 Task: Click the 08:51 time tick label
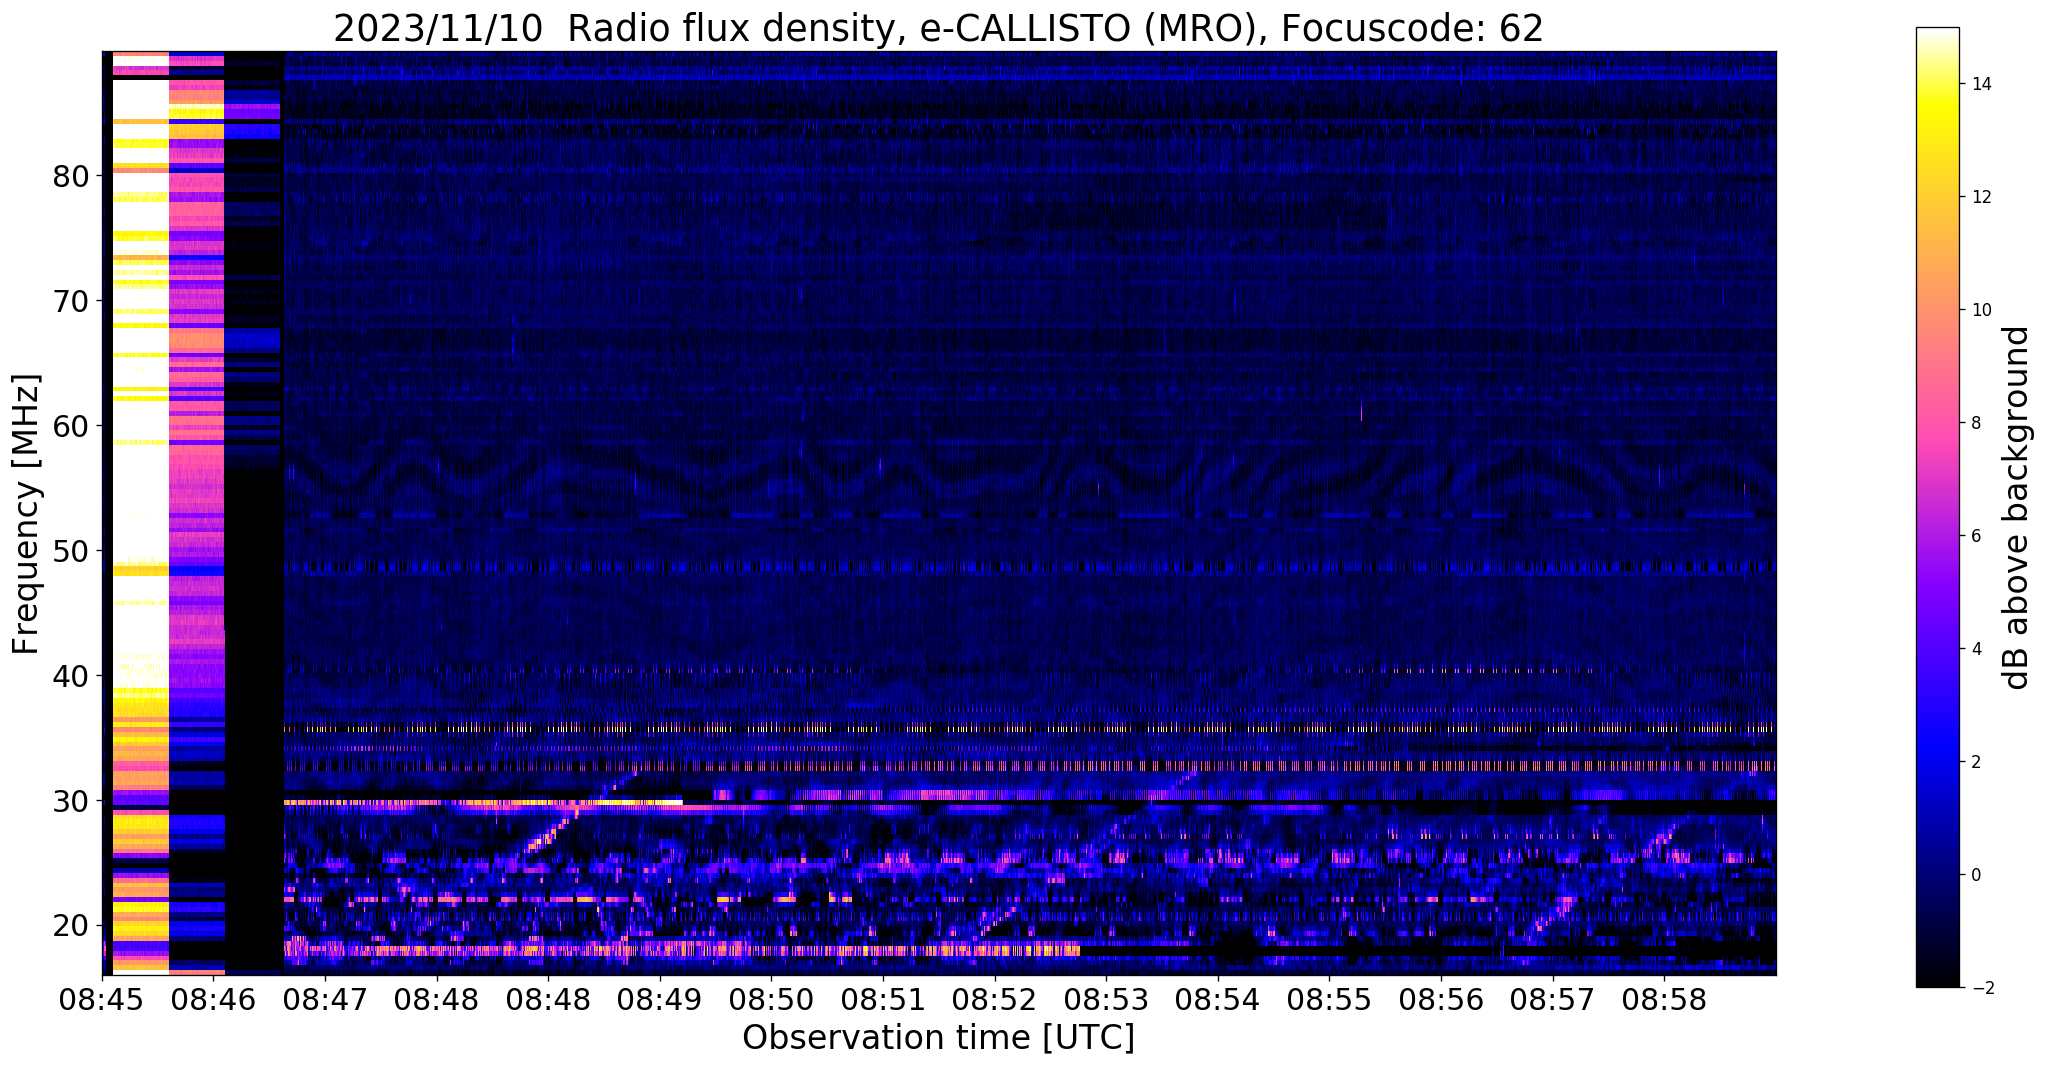coord(882,1000)
